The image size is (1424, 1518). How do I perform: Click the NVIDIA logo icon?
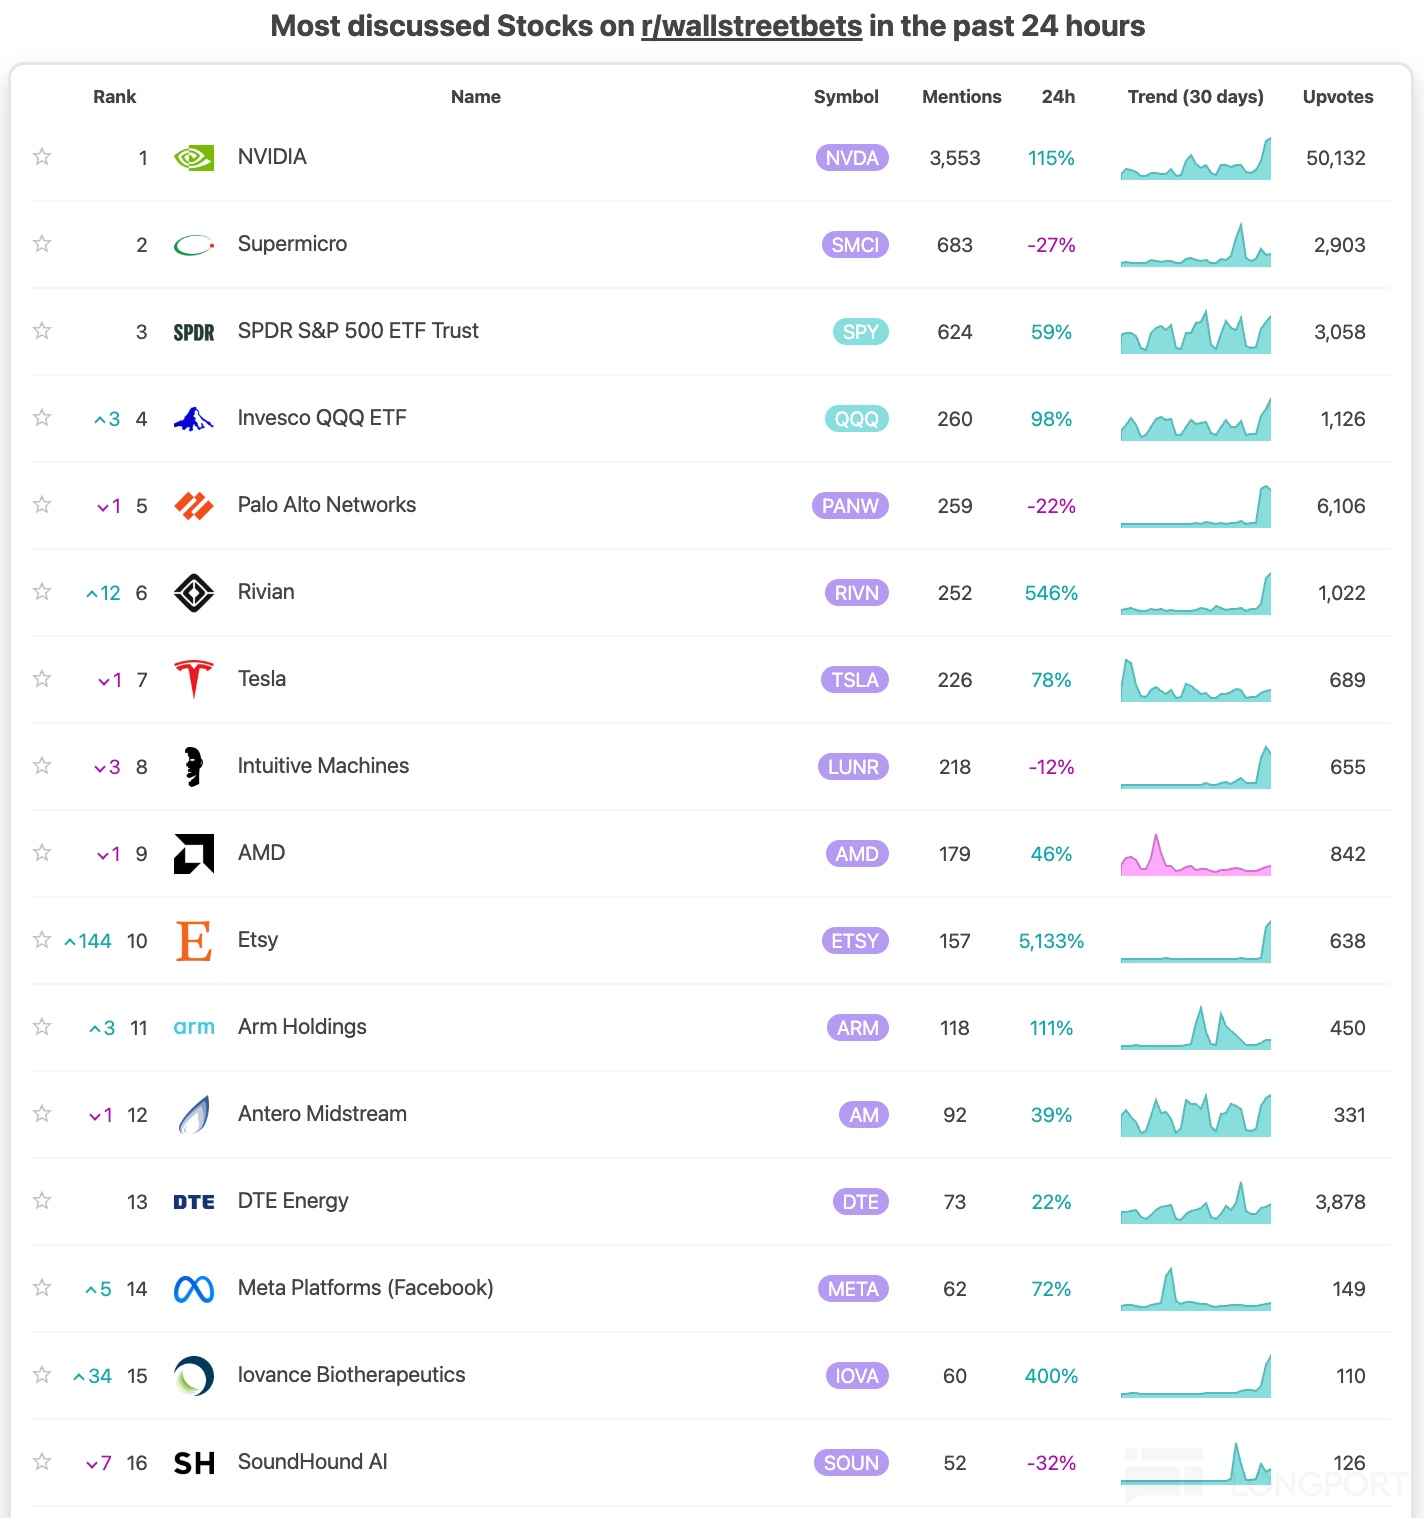[193, 158]
